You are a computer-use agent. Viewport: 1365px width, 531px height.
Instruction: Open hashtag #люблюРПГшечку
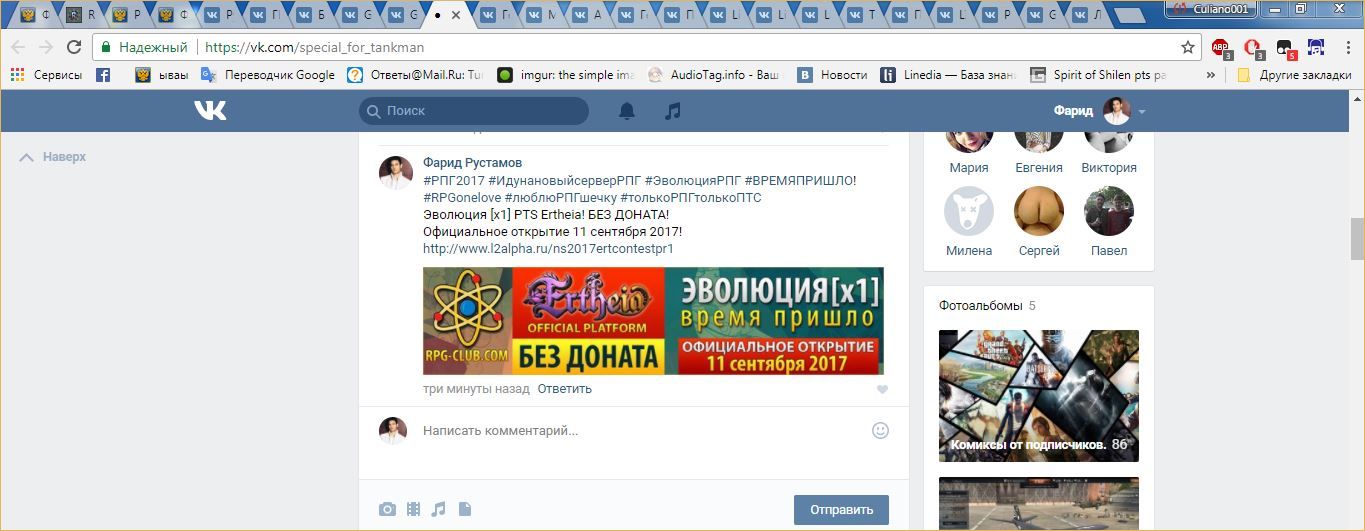coord(560,198)
